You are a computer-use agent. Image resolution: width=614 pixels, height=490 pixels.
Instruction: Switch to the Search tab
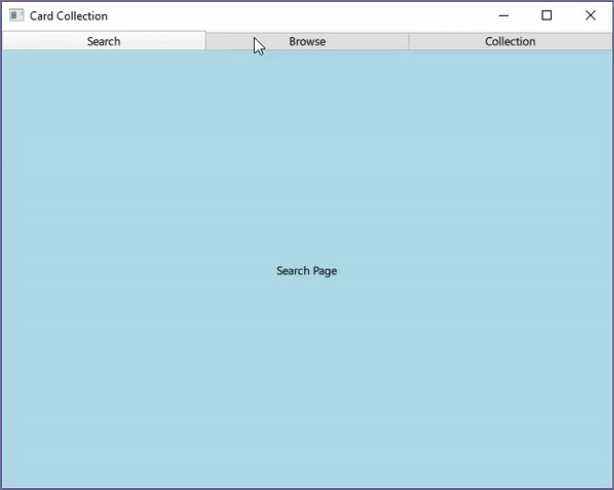pos(103,41)
